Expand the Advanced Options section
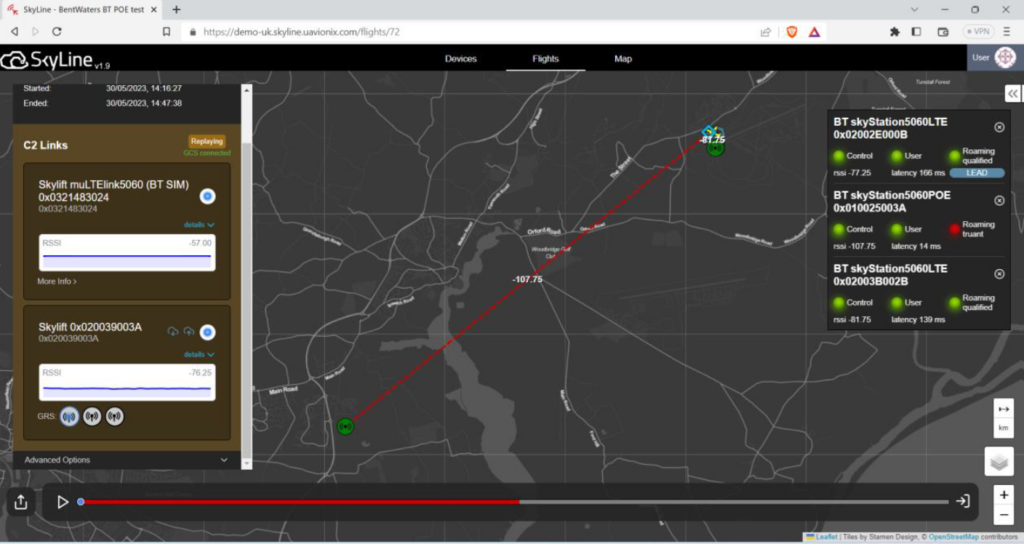The image size is (1024, 544). [x=126, y=460]
